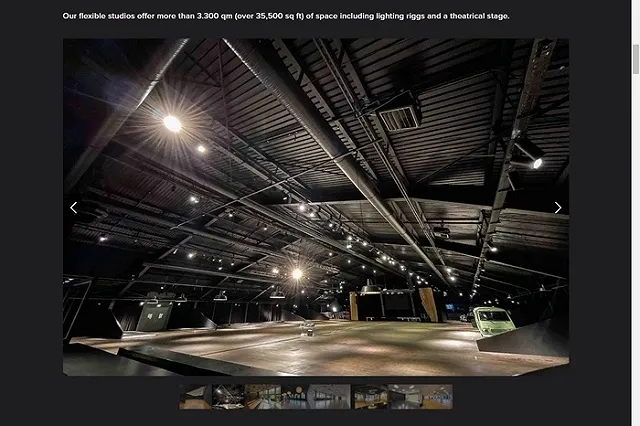Click the white van in the photo
The image size is (640, 426).
click(x=493, y=321)
